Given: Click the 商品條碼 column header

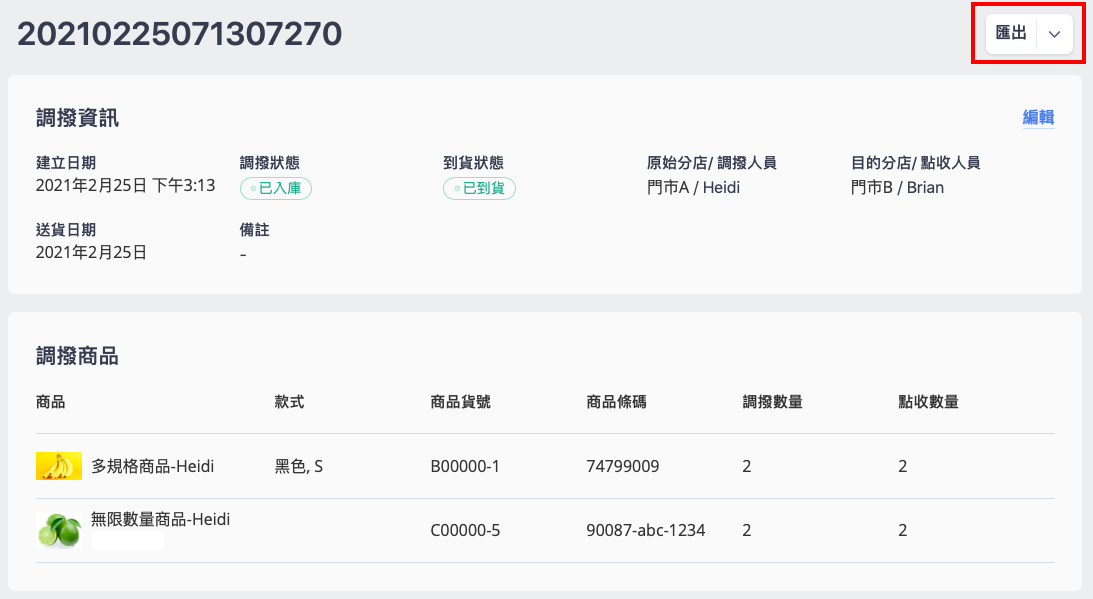Looking at the screenshot, I should pyautogui.click(x=616, y=402).
